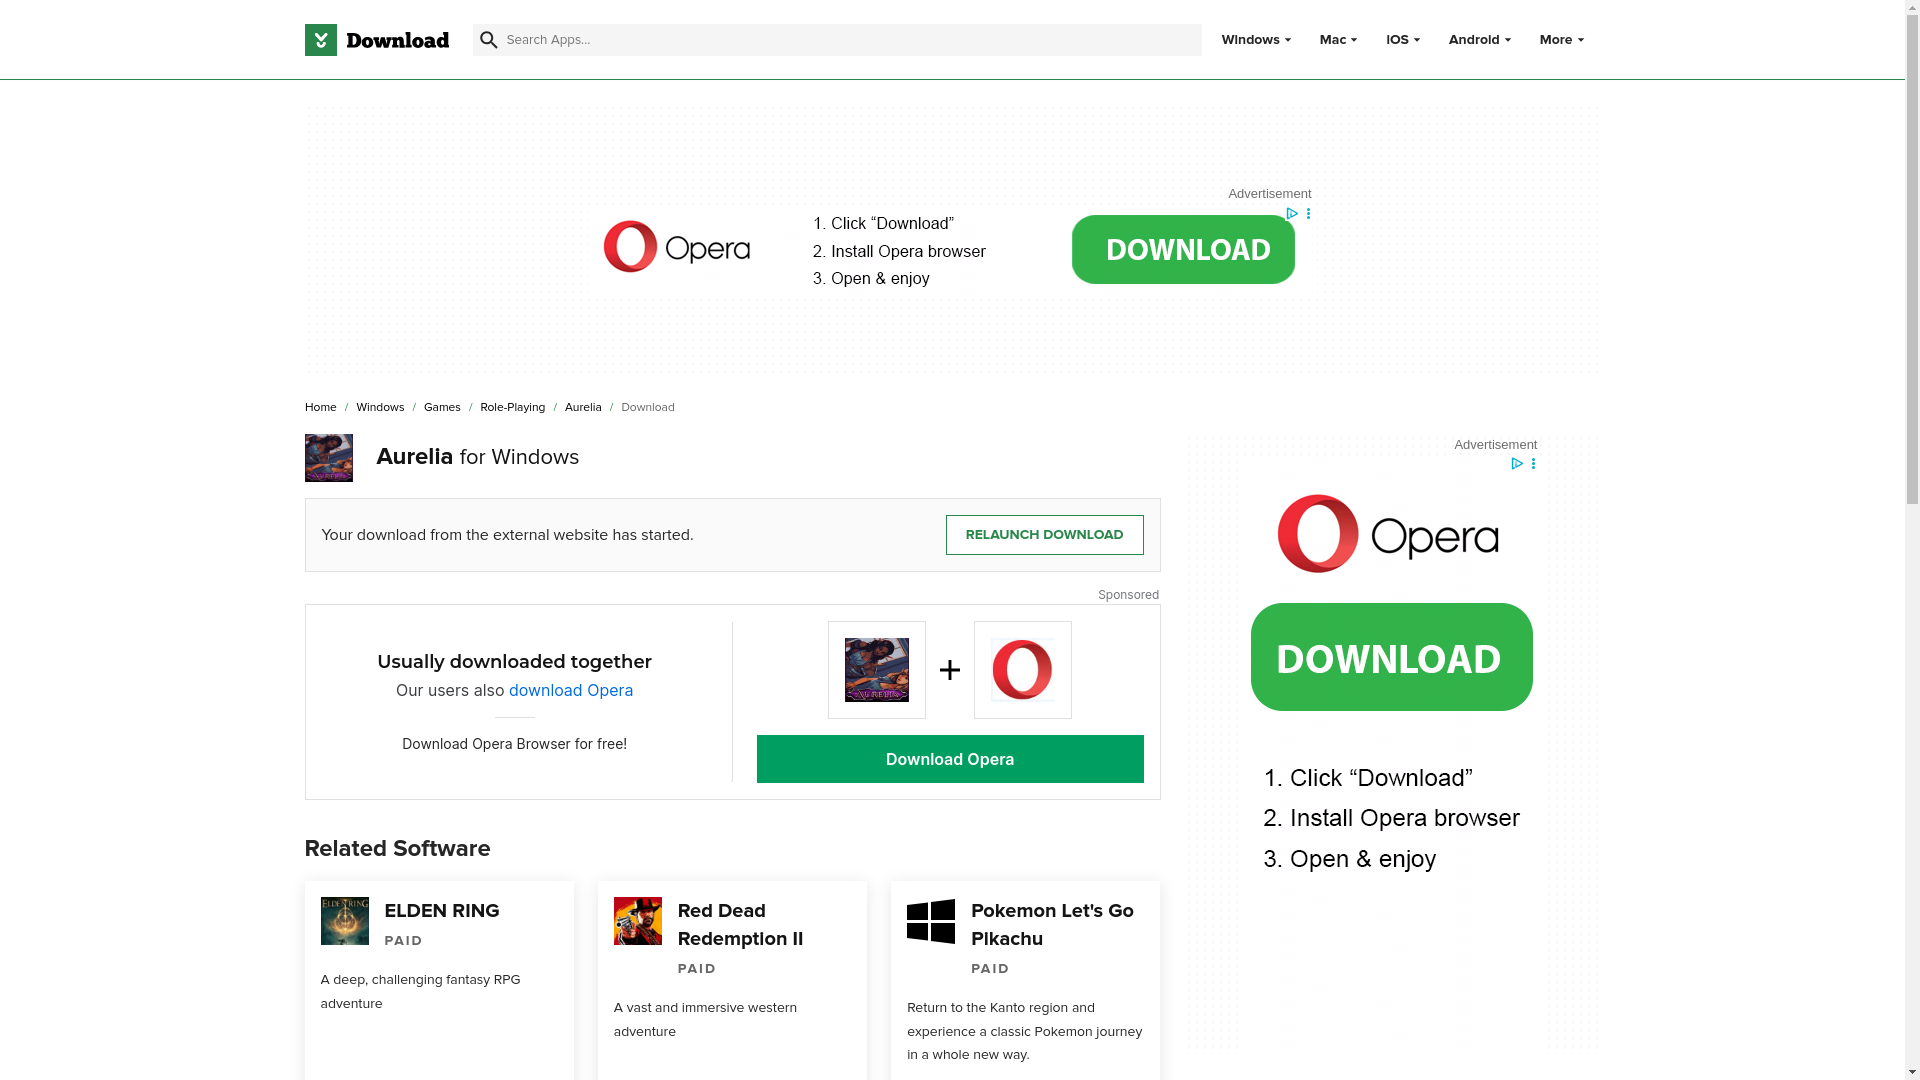The width and height of the screenshot is (1920, 1080).
Task: Open Pokemon Let's Go Pikachu title
Action: point(1052,925)
